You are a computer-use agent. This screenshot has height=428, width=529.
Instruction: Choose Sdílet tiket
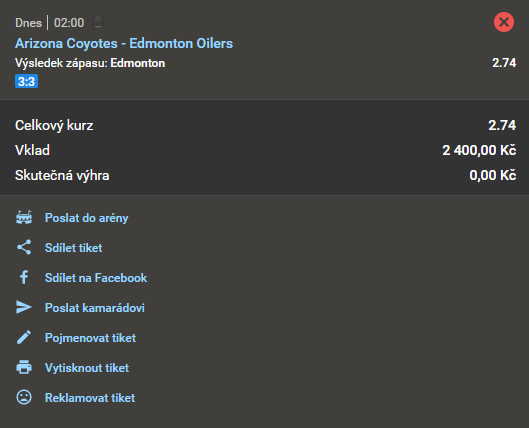coord(74,248)
